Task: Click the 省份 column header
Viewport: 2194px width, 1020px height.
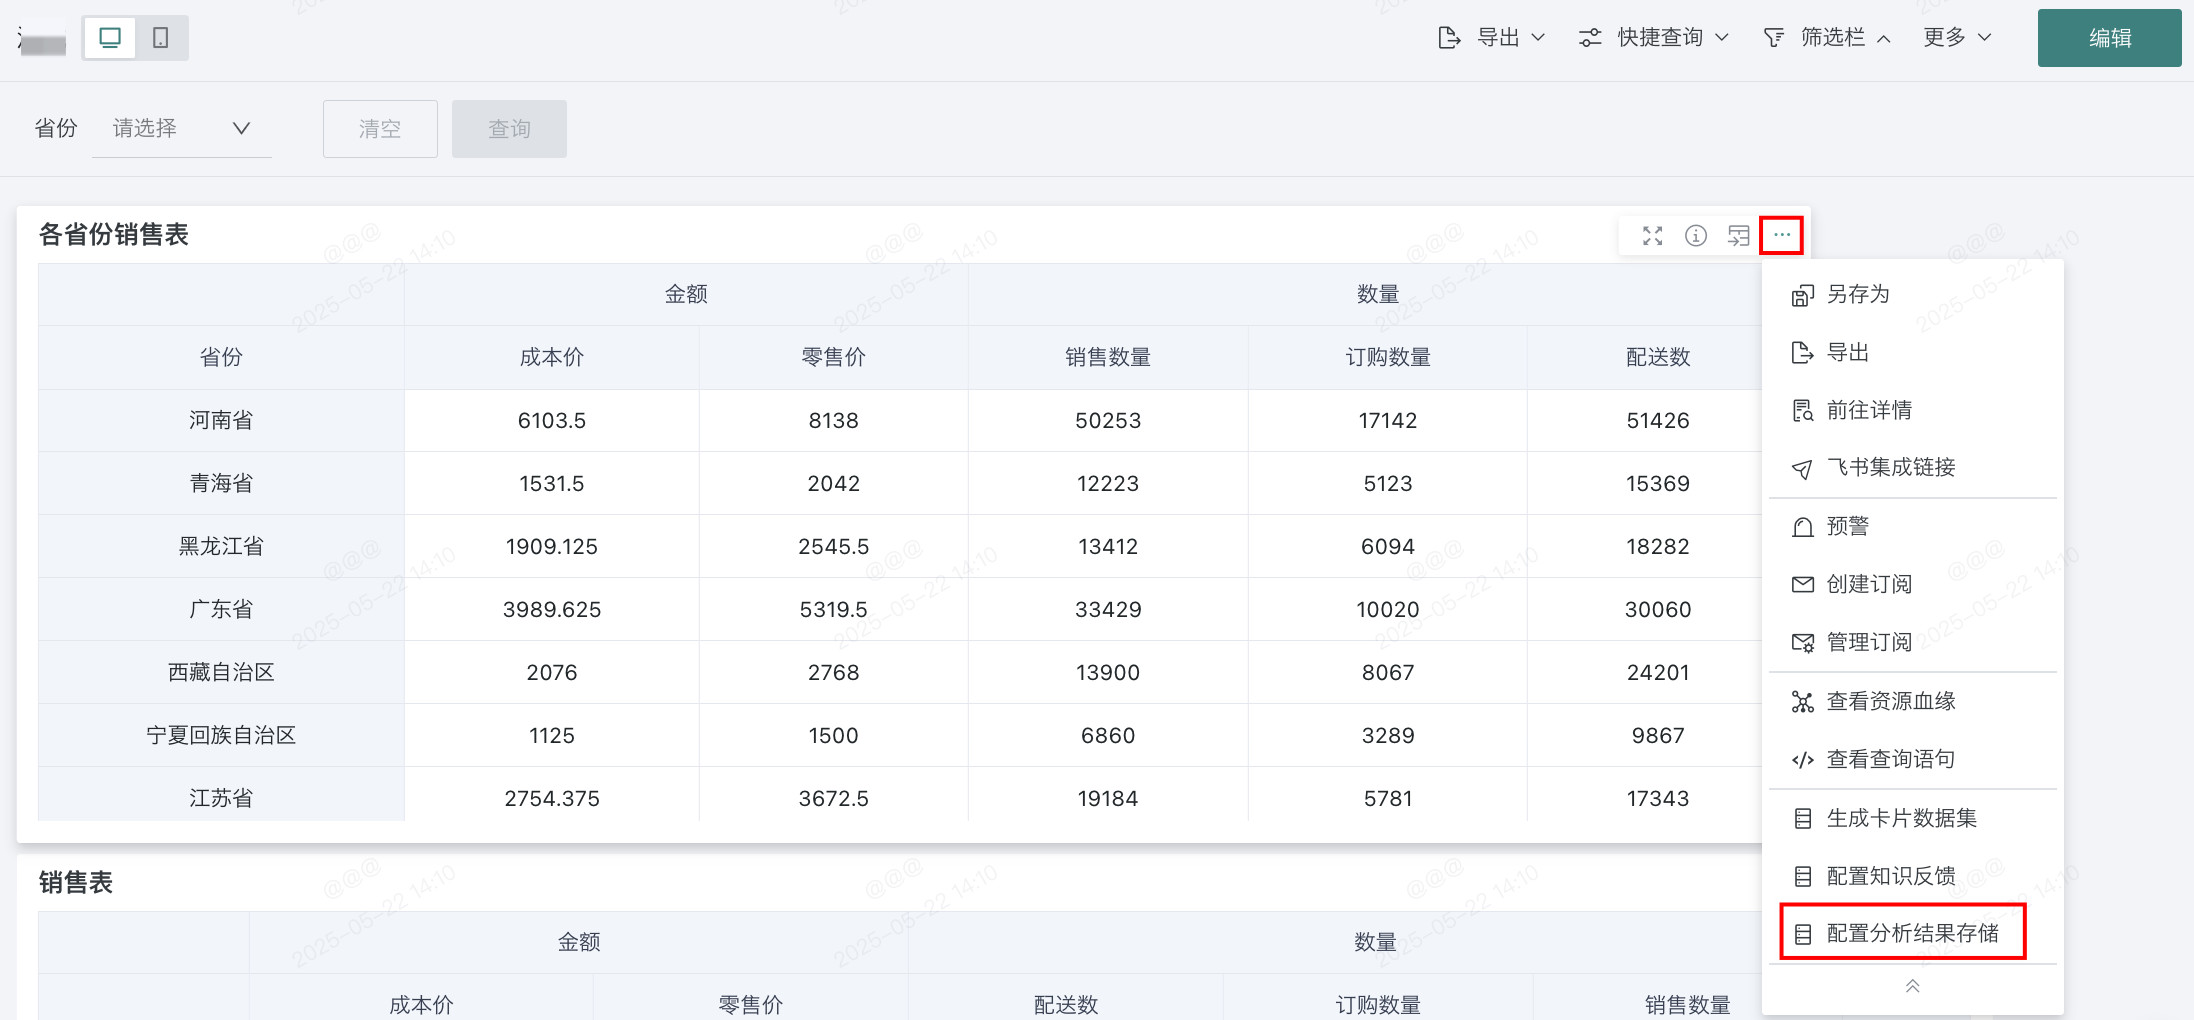Action: [x=221, y=357]
